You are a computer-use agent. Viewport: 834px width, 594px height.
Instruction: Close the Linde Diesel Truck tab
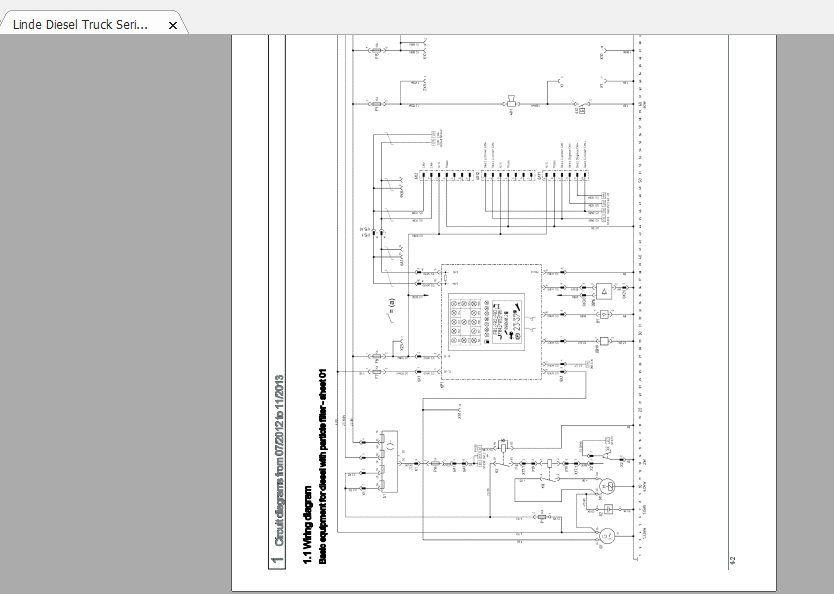173,25
